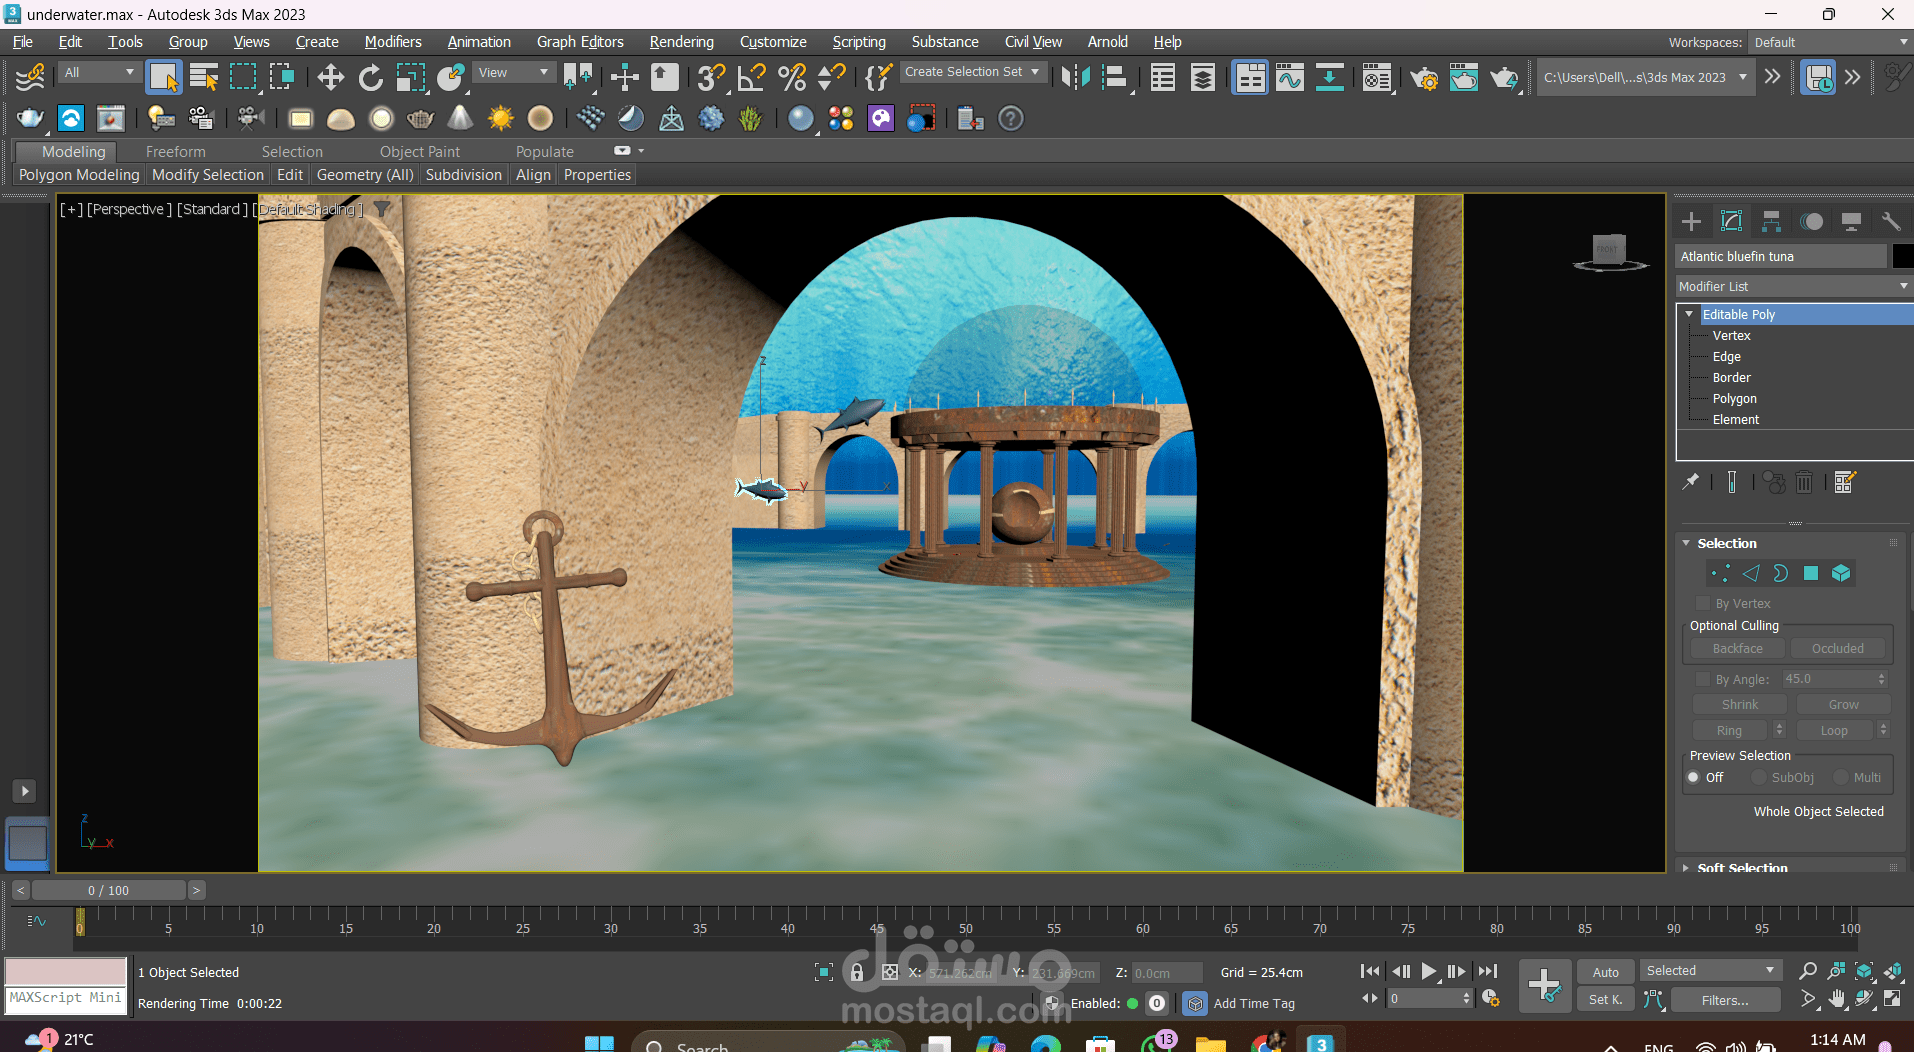This screenshot has width=1914, height=1052.
Task: Toggle Angle Snap icon
Action: coord(751,77)
